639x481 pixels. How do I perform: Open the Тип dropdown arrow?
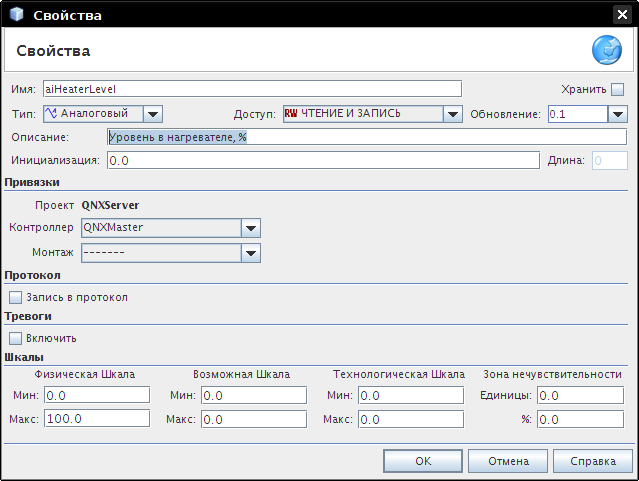coord(153,114)
